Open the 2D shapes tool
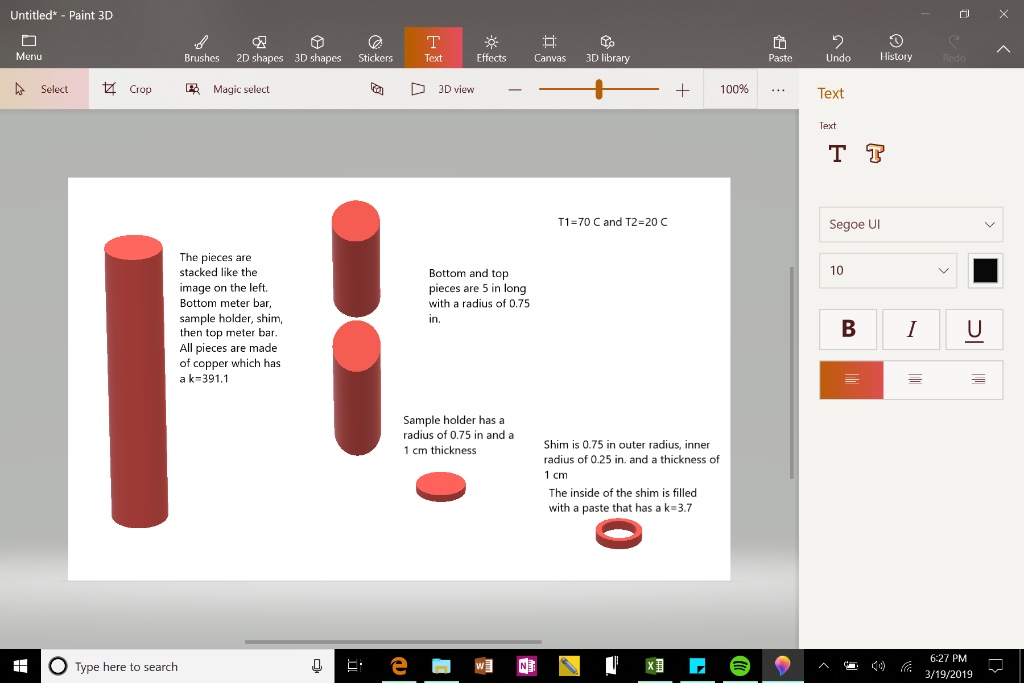This screenshot has width=1024, height=683. click(x=259, y=48)
